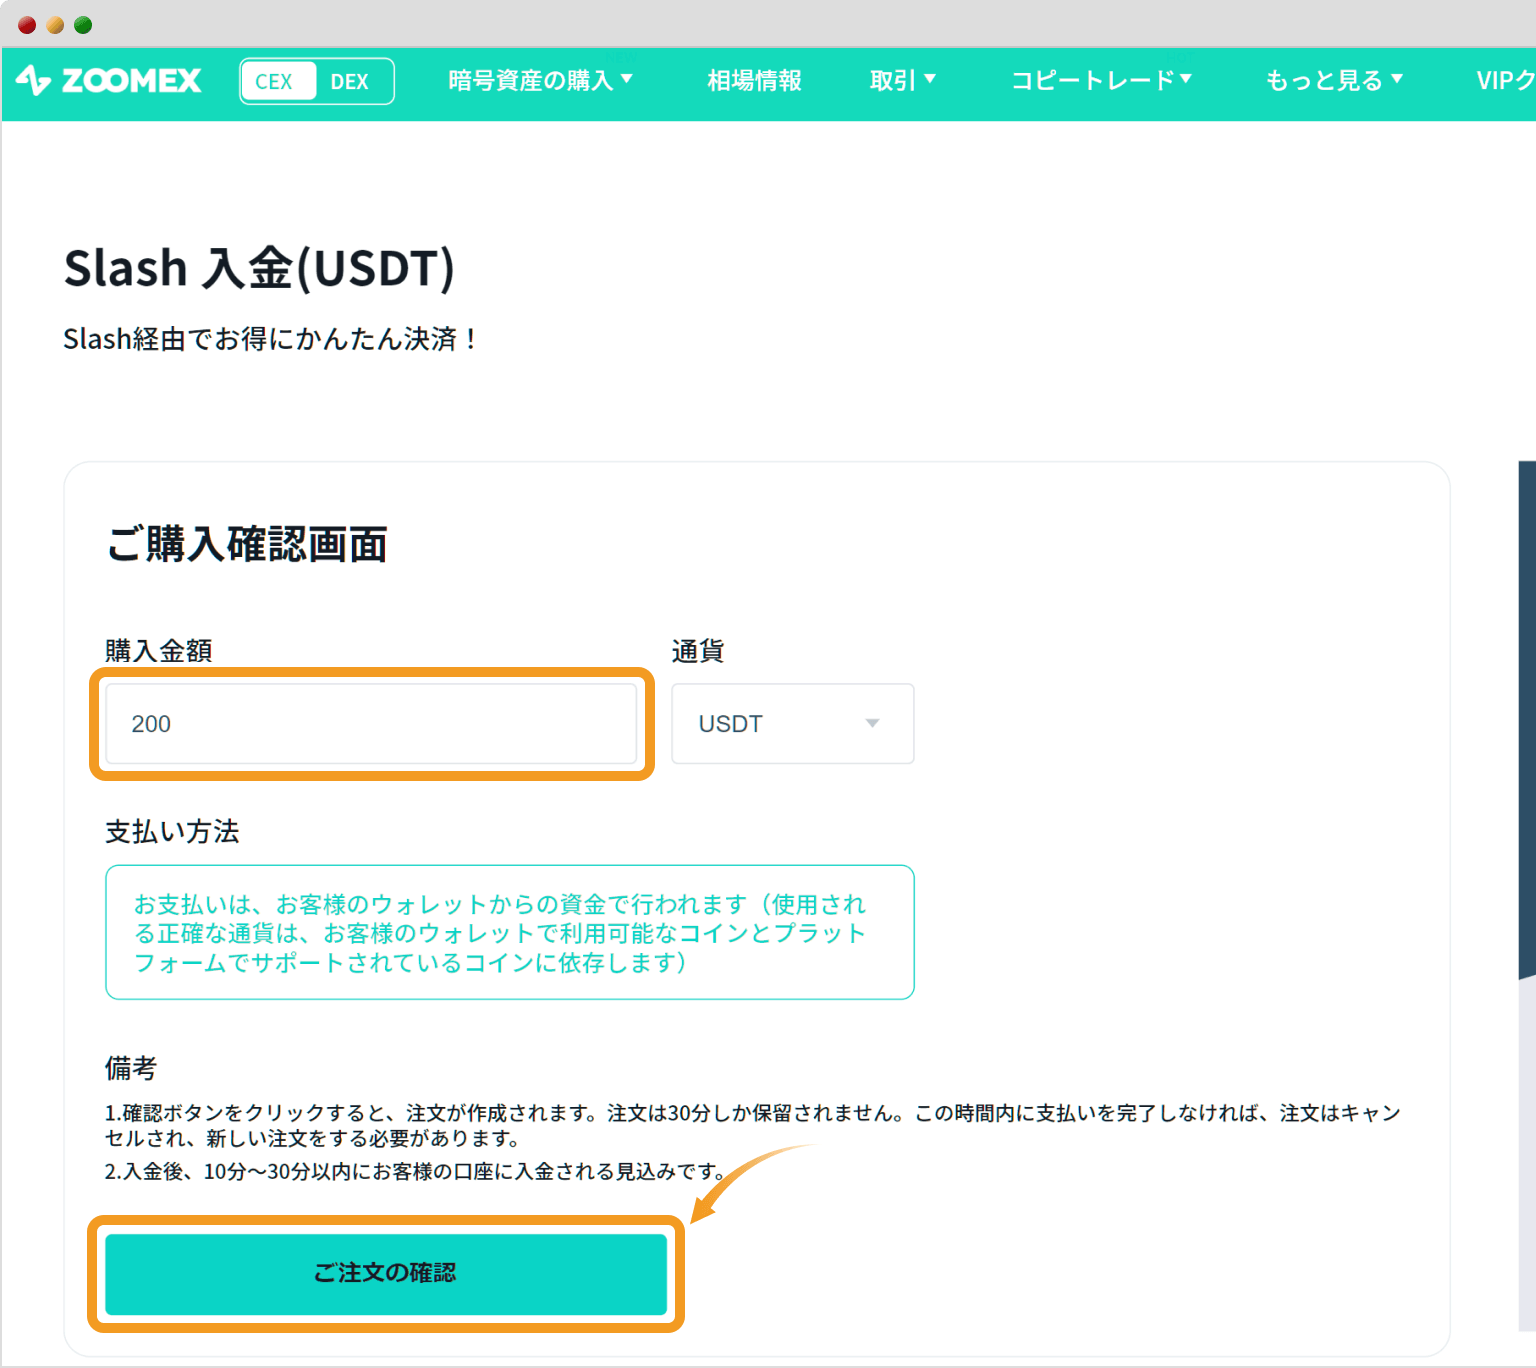Click the ZOOMEX logo icon
The height and width of the screenshot is (1368, 1536).
pos(33,81)
